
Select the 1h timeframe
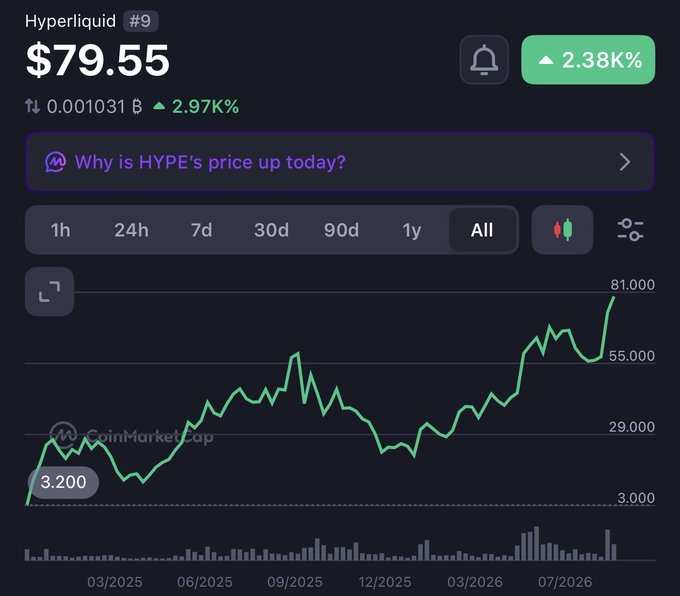(60, 230)
